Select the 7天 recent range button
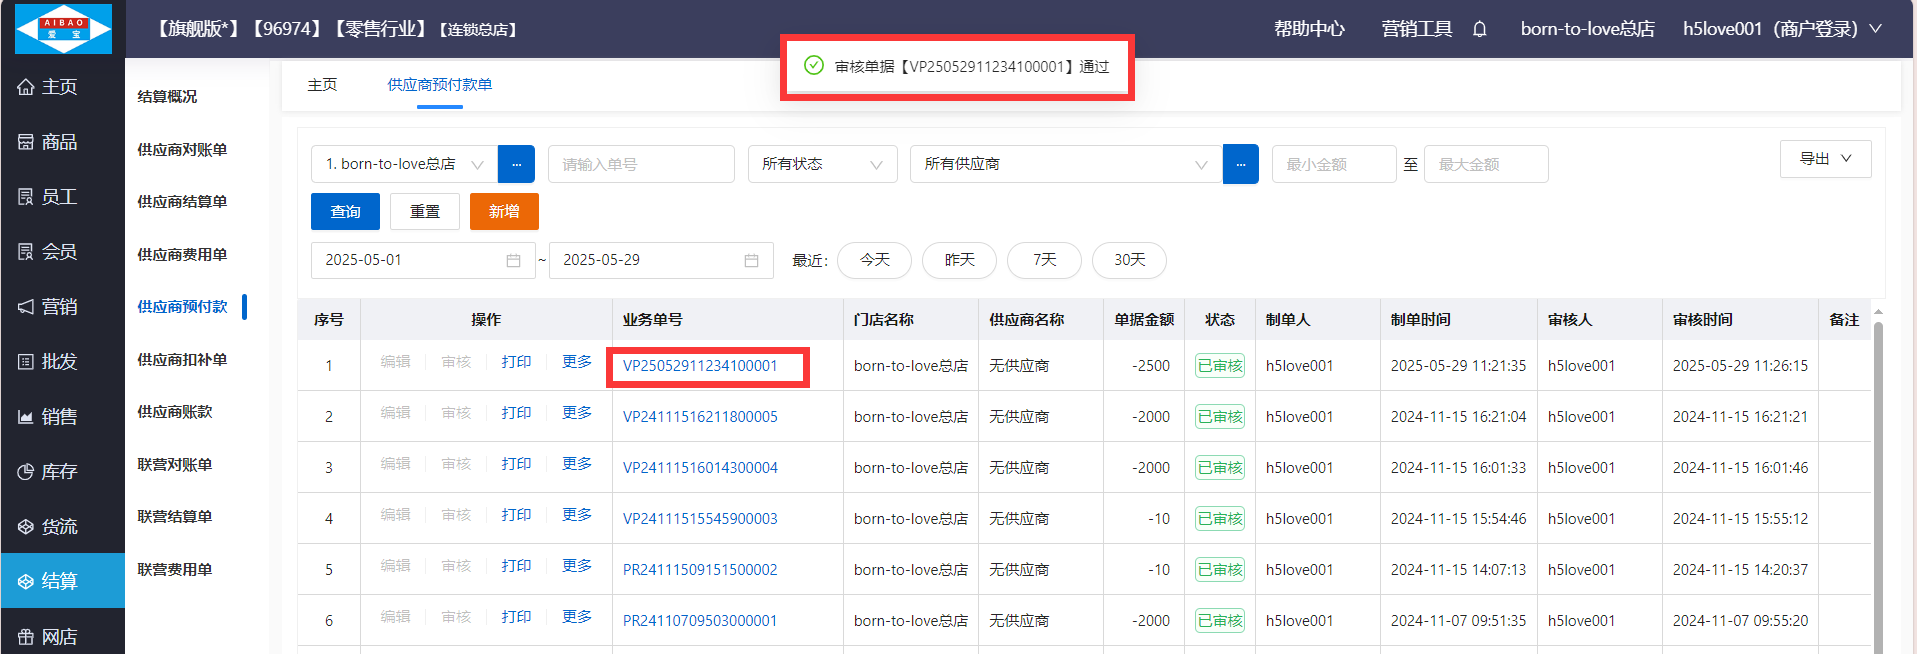The width and height of the screenshot is (1917, 654). [x=1044, y=260]
